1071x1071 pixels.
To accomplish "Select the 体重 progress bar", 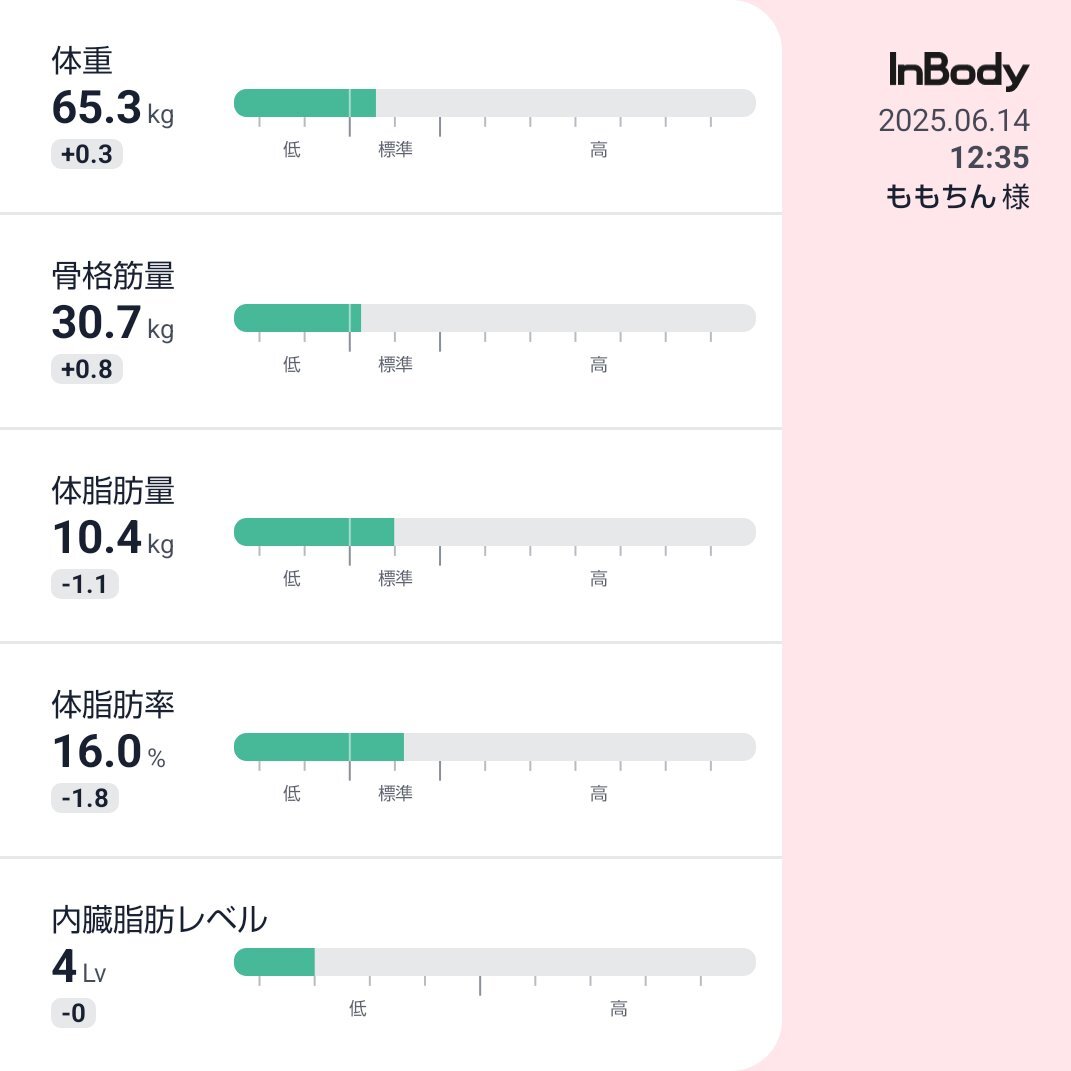I will (x=495, y=103).
